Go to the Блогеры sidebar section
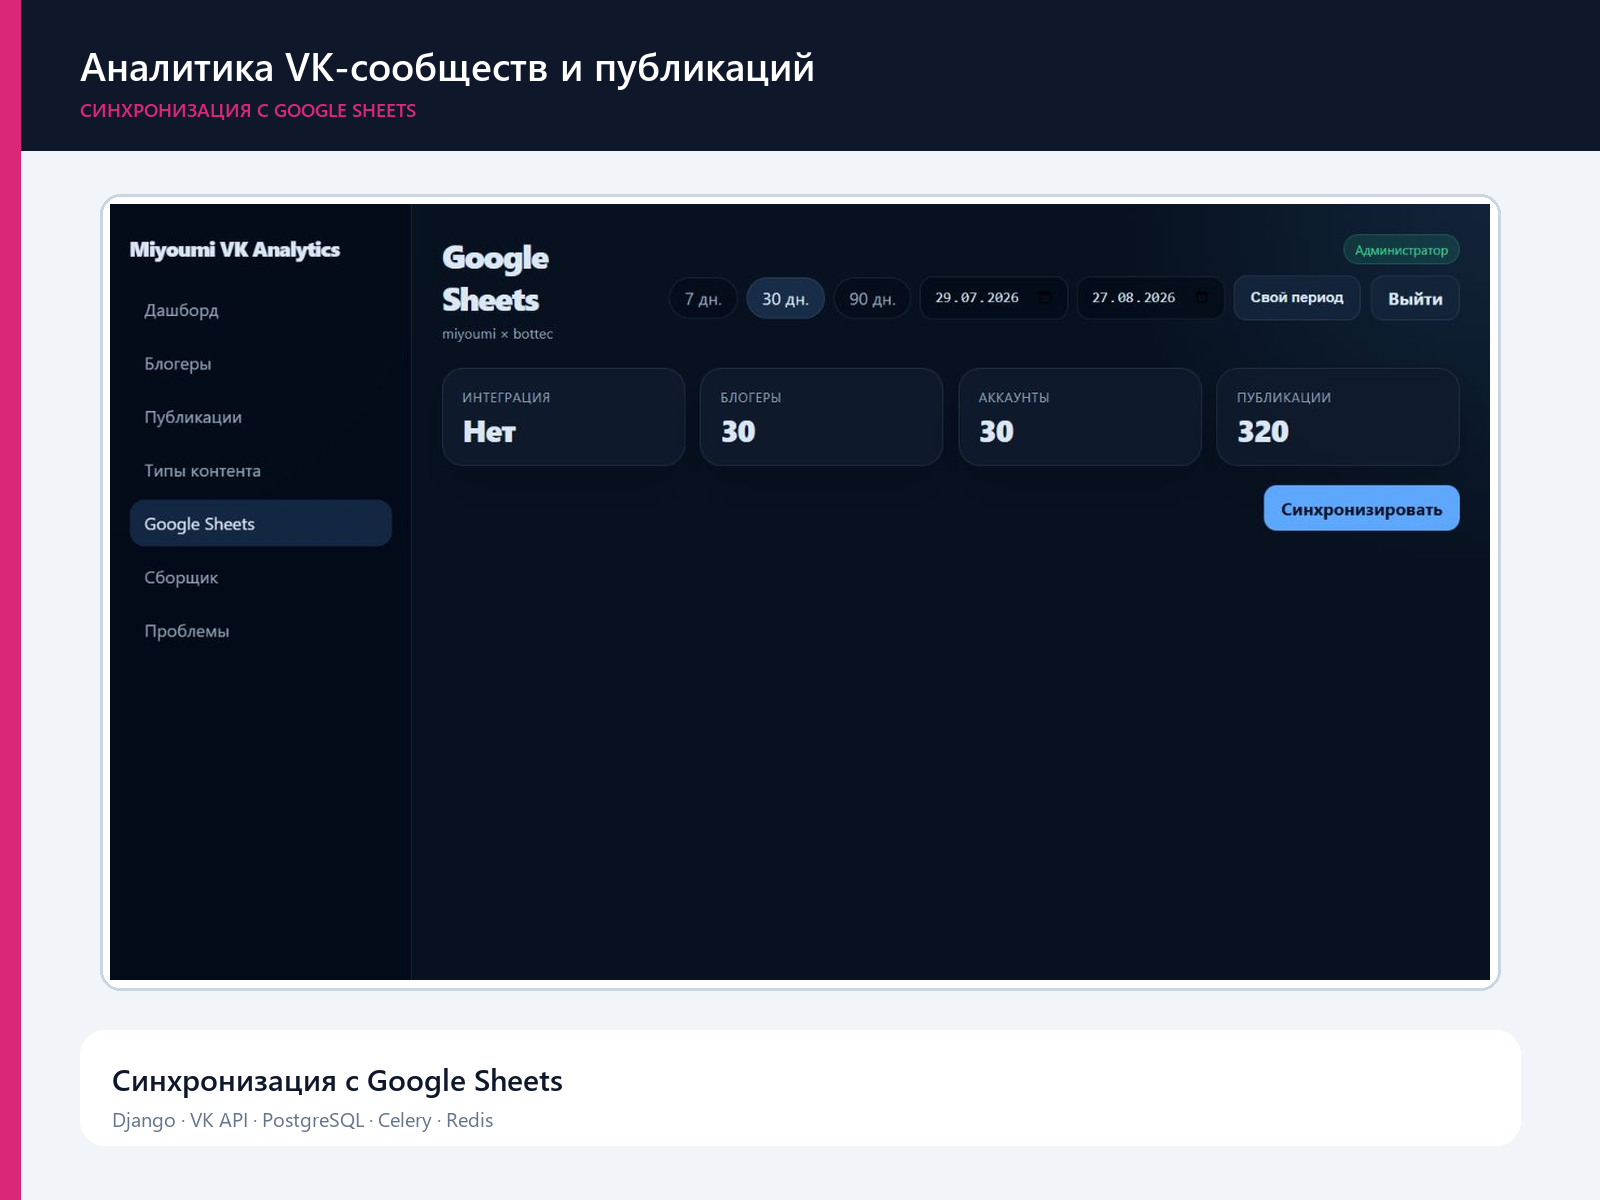This screenshot has width=1600, height=1200. 260,364
